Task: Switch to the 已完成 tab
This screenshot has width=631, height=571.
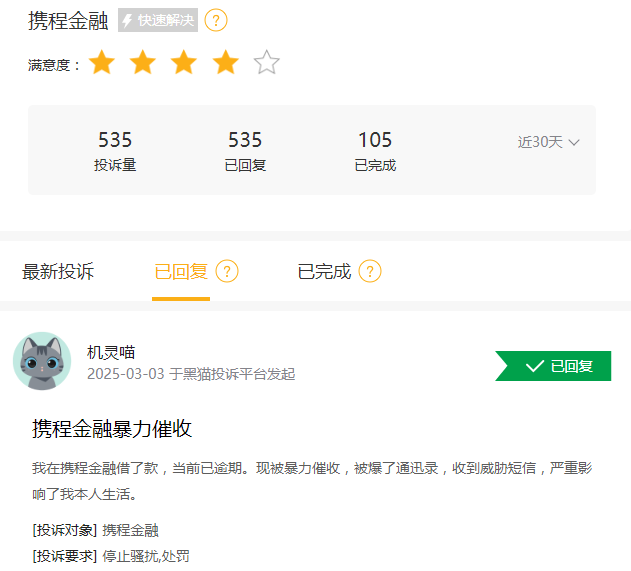Action: pos(324,272)
